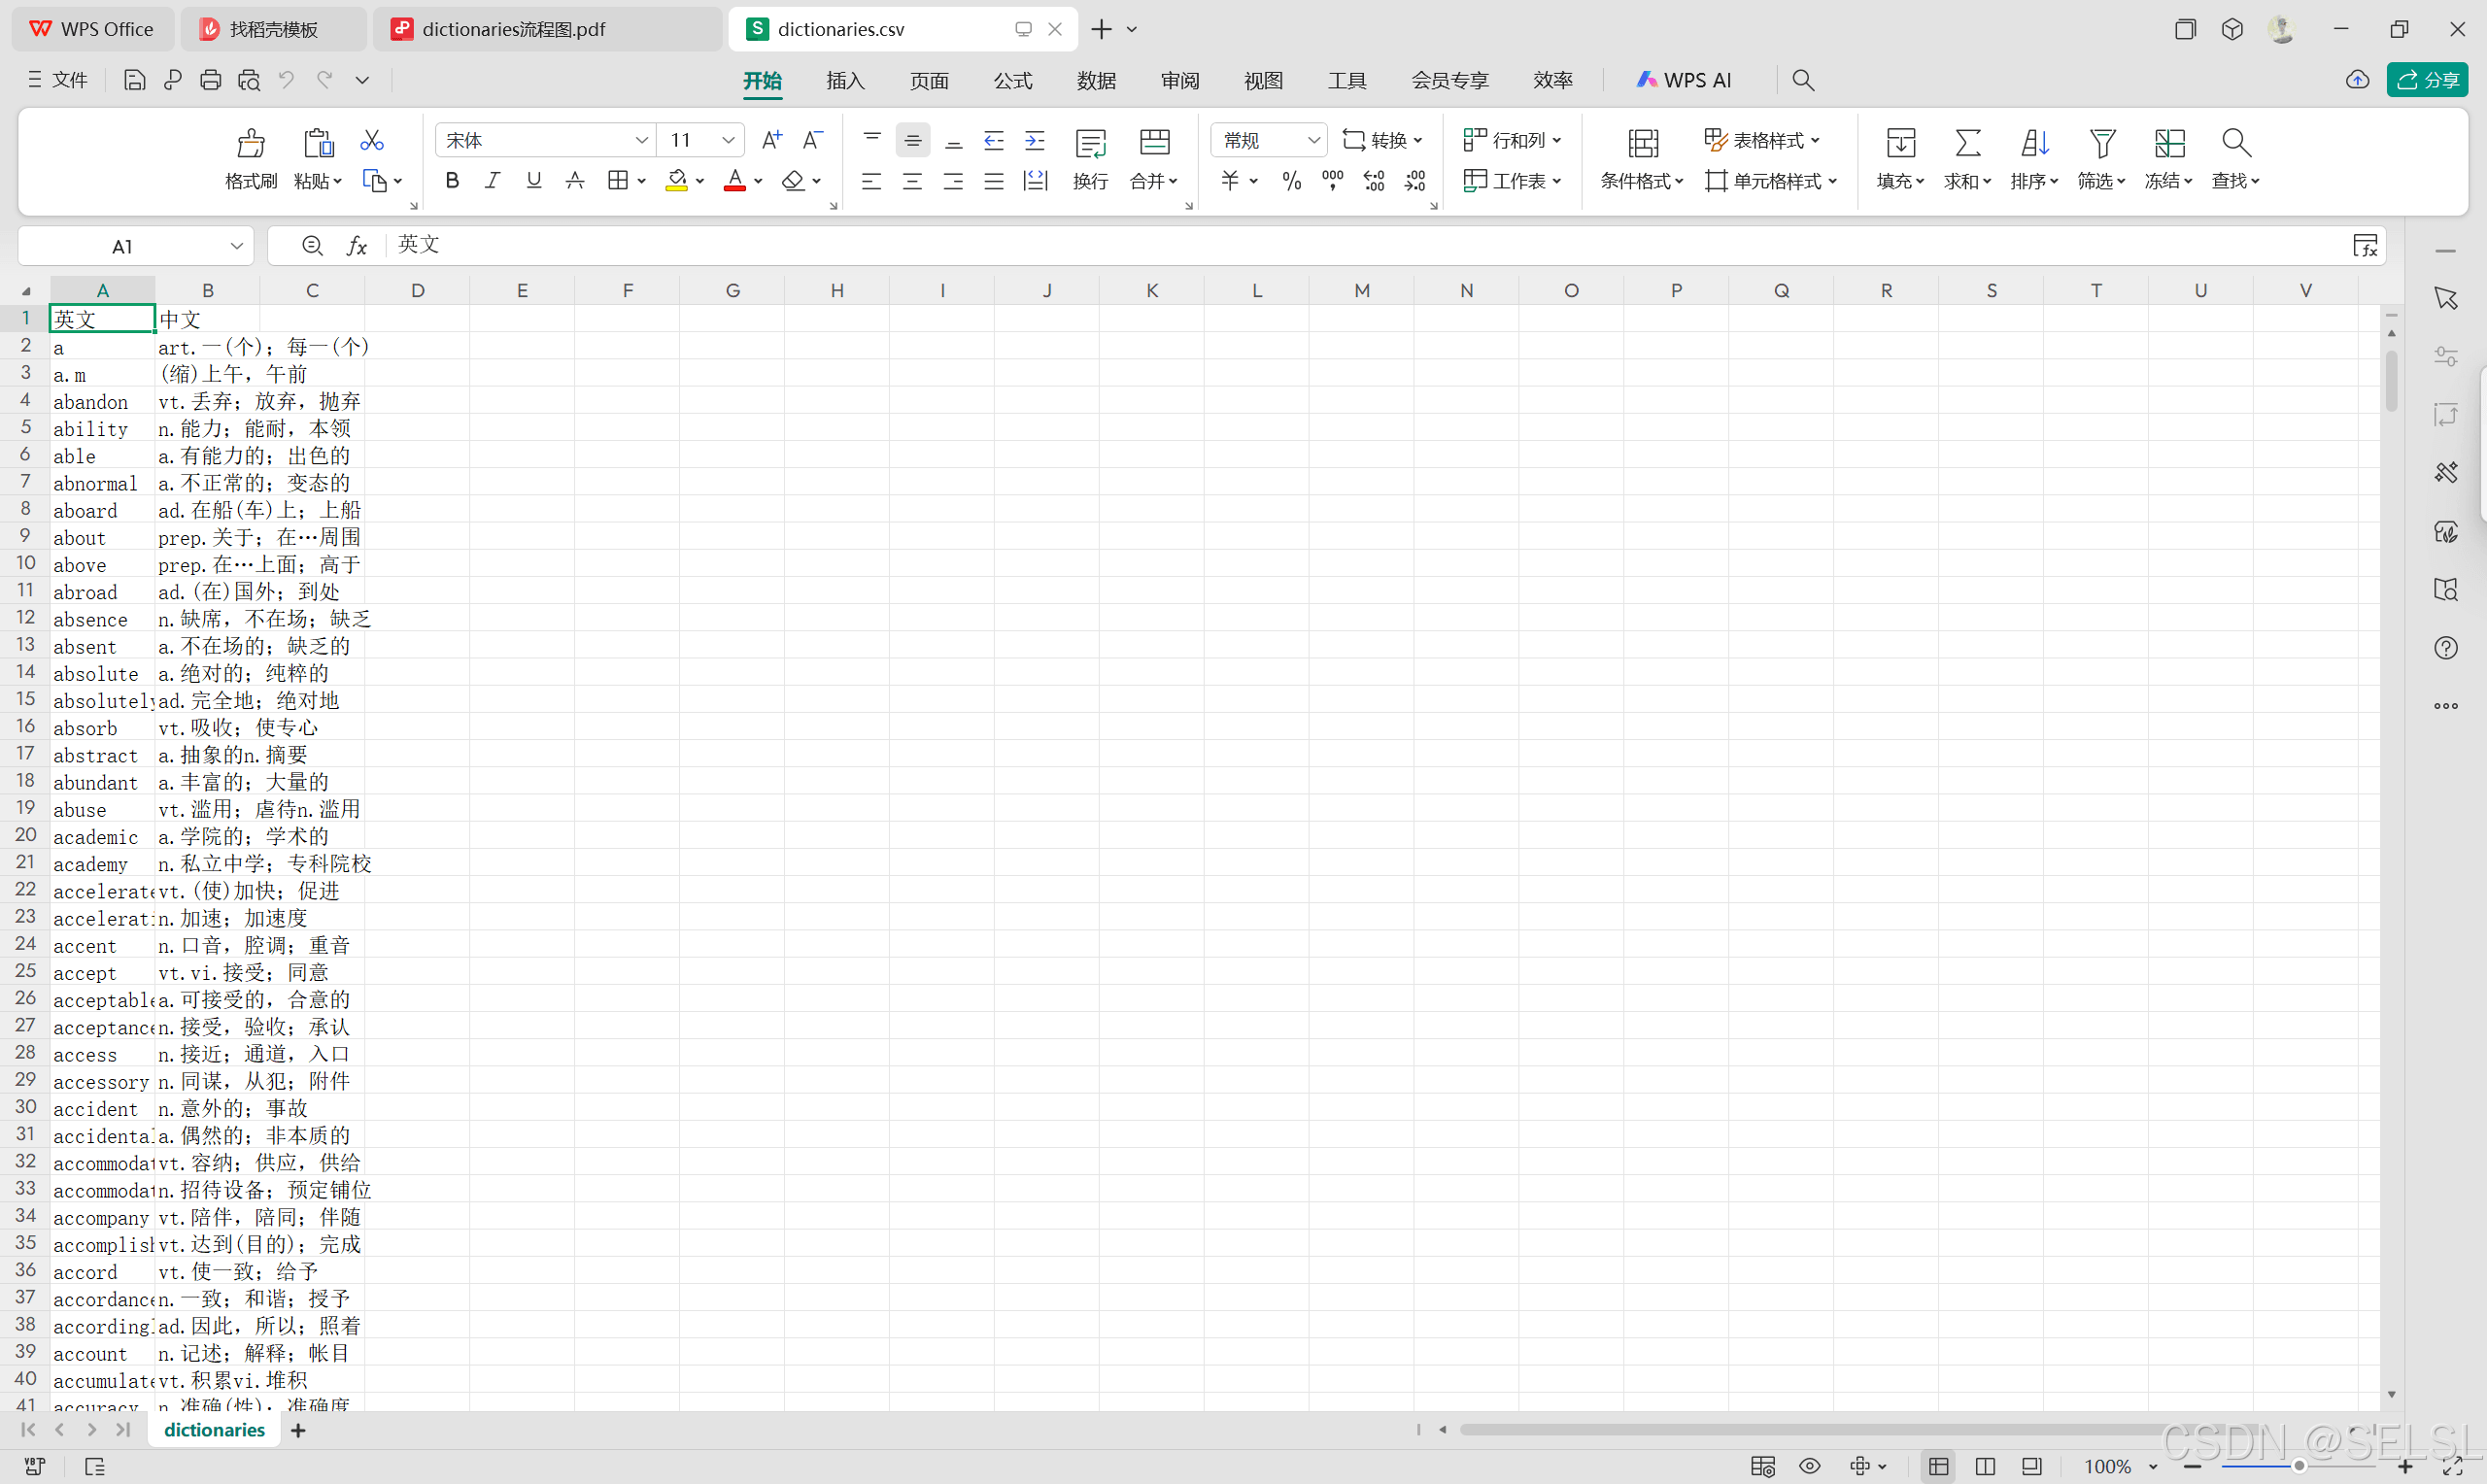This screenshot has width=2487, height=1484.
Task: Click the Name Box showing A1
Action: point(122,246)
